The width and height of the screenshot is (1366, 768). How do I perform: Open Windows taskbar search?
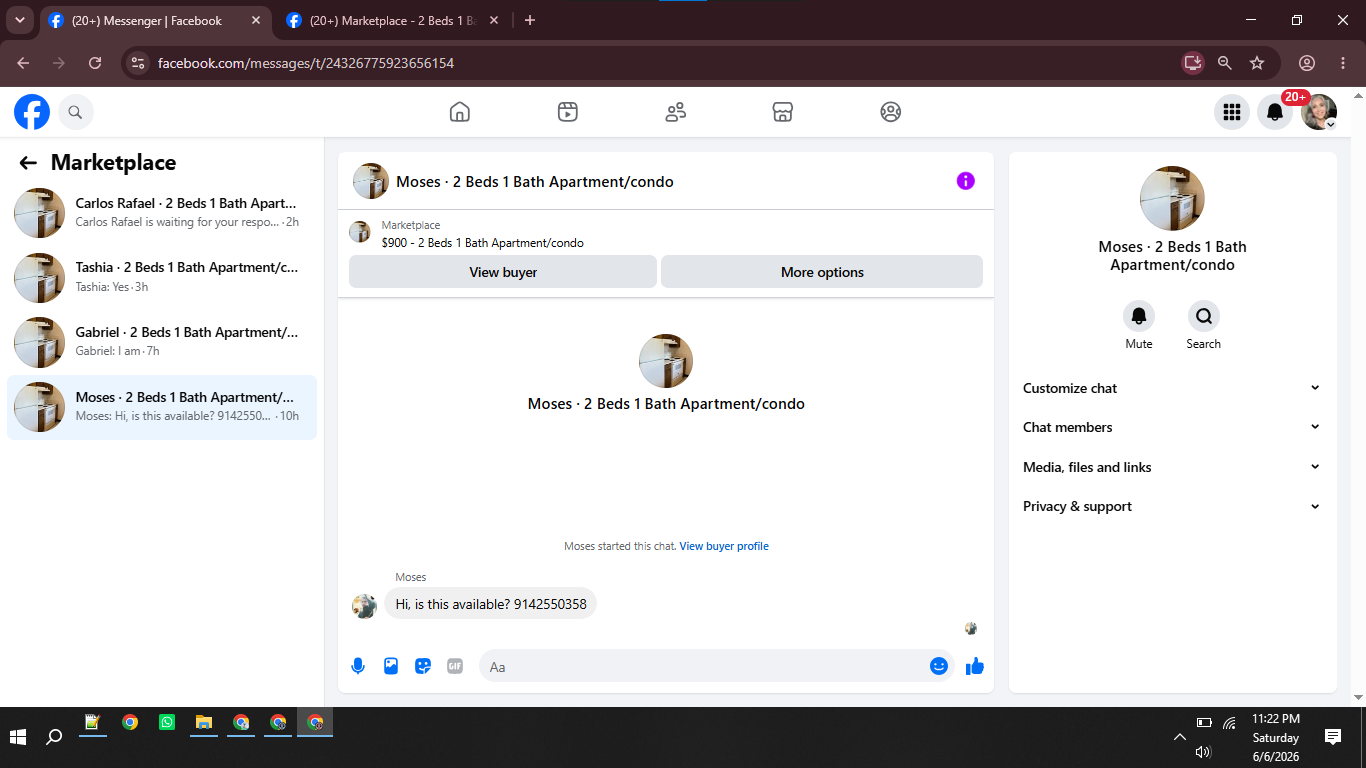55,737
